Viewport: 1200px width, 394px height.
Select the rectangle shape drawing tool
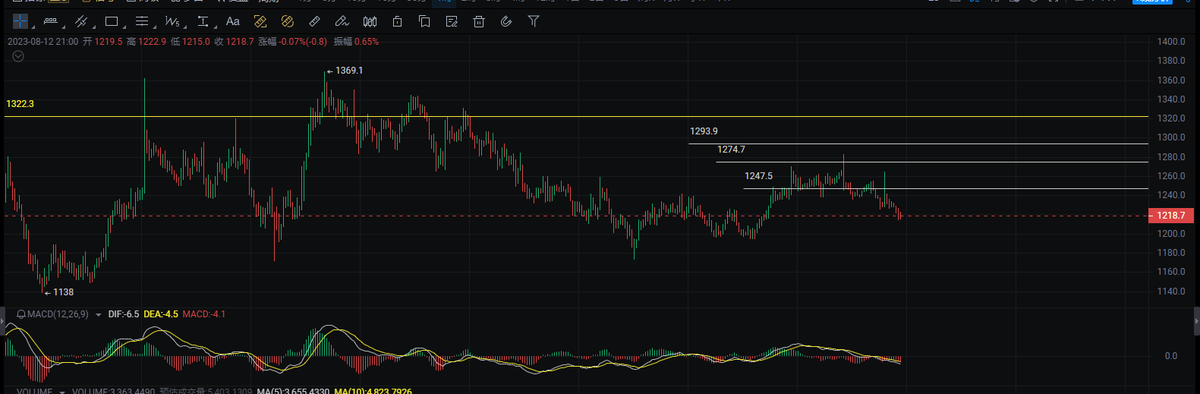coord(111,21)
